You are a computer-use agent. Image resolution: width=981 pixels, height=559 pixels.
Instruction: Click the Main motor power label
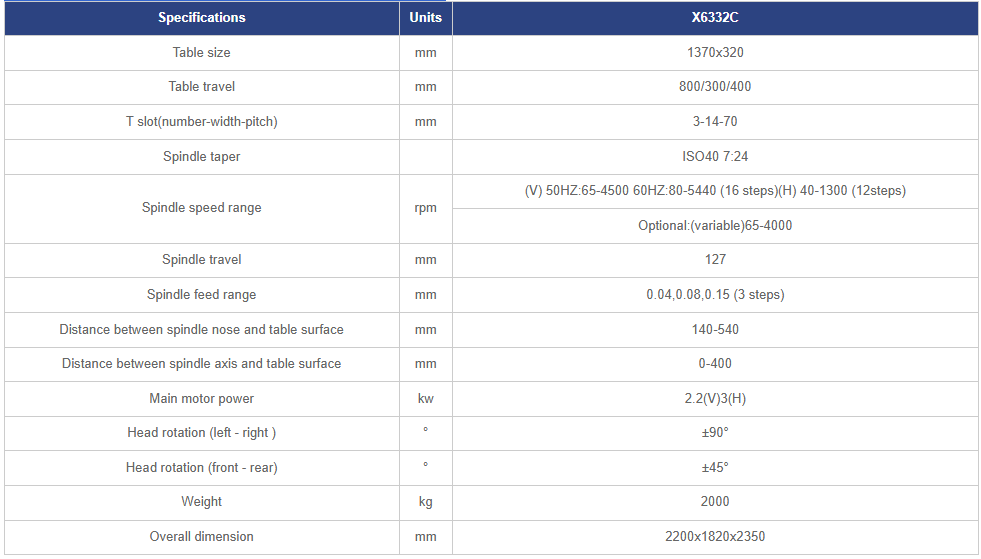point(201,399)
